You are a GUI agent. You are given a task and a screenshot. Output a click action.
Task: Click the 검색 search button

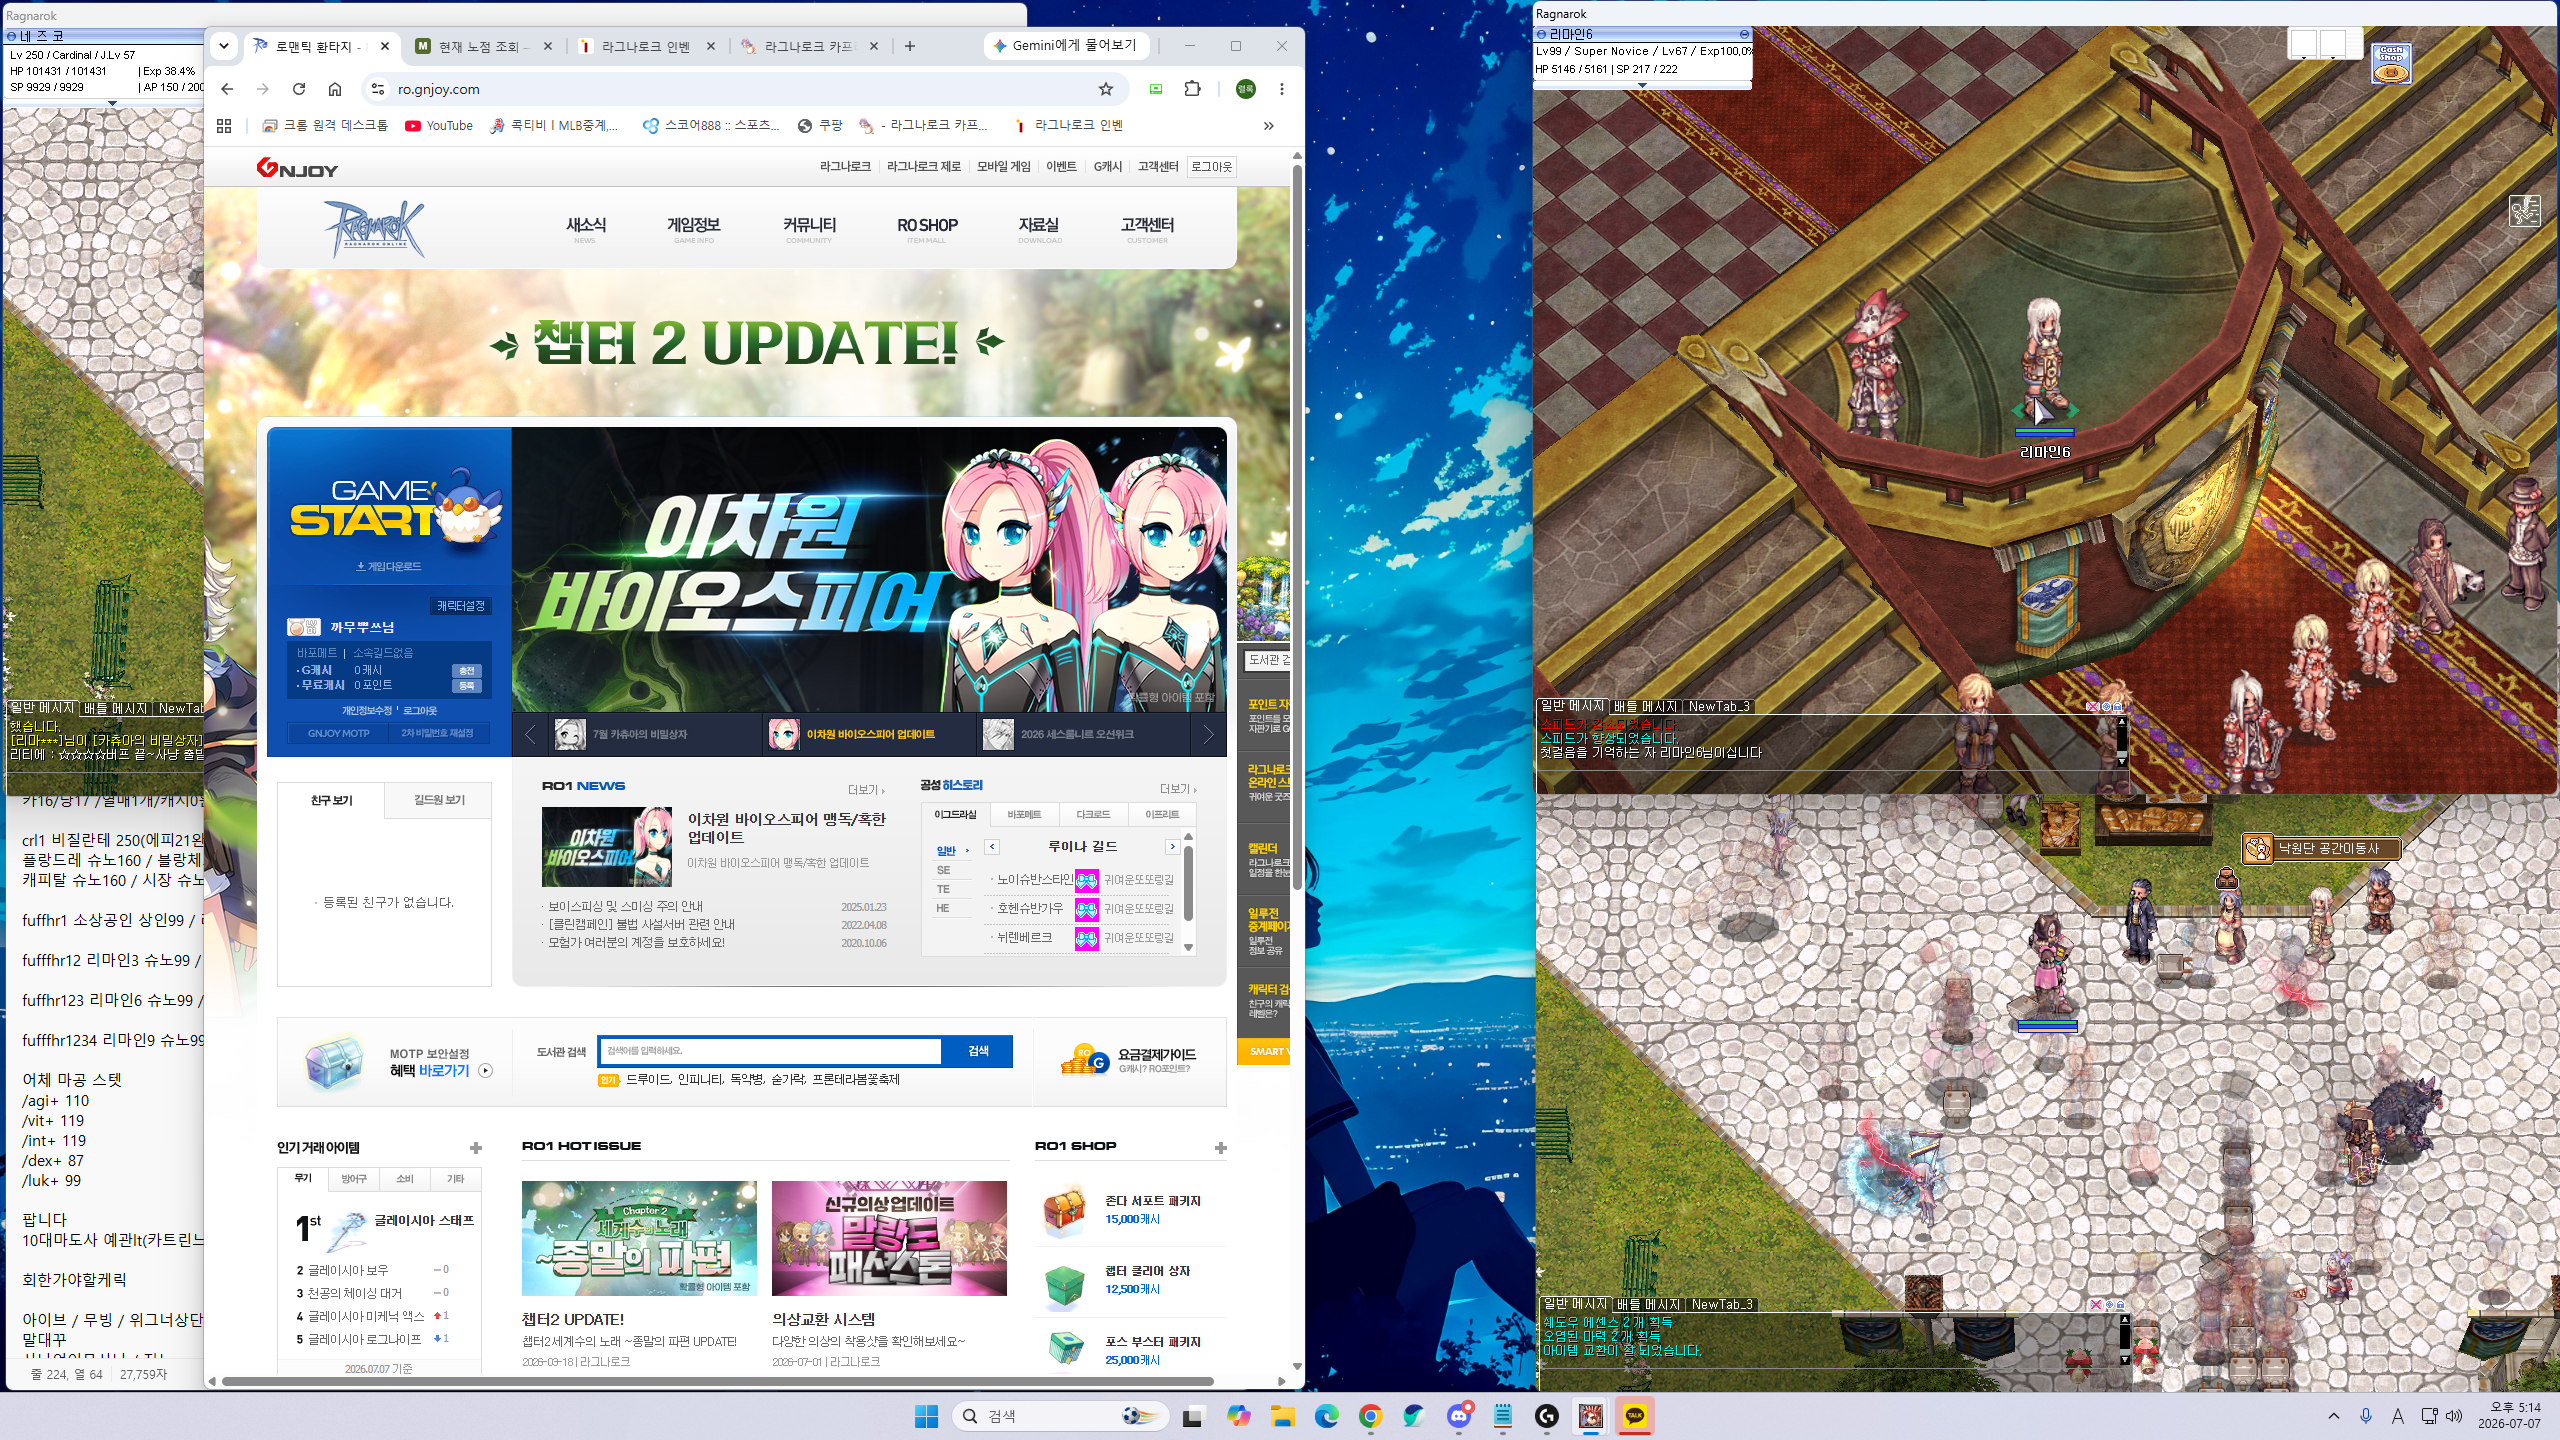coord(978,1051)
